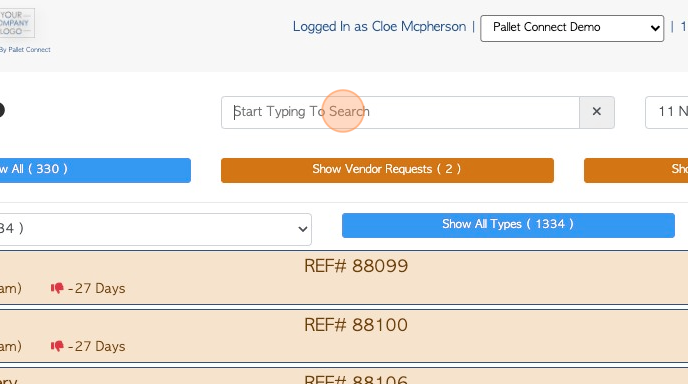Clear the search with the X button
Screen dimensions: 688x384
[x=597, y=112]
